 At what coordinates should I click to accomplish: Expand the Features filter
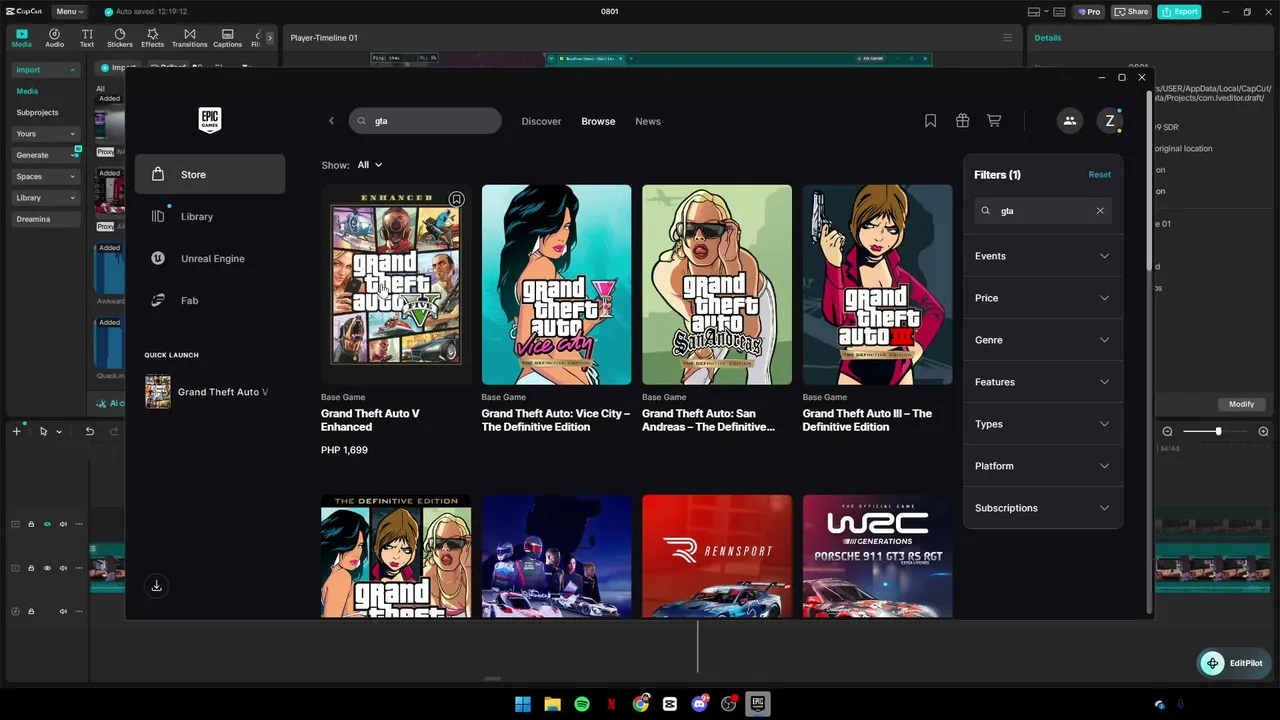click(x=1042, y=382)
